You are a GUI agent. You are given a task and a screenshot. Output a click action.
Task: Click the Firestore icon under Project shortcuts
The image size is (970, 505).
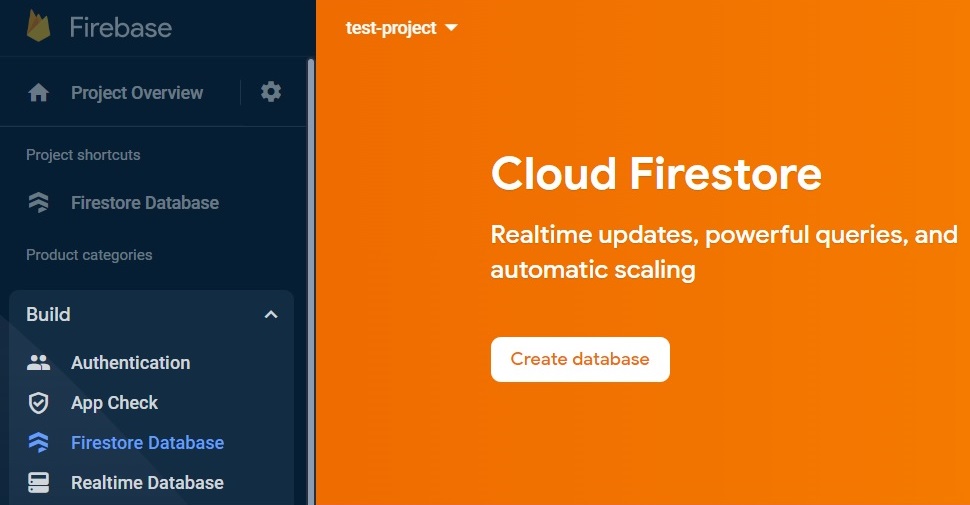pos(38,202)
